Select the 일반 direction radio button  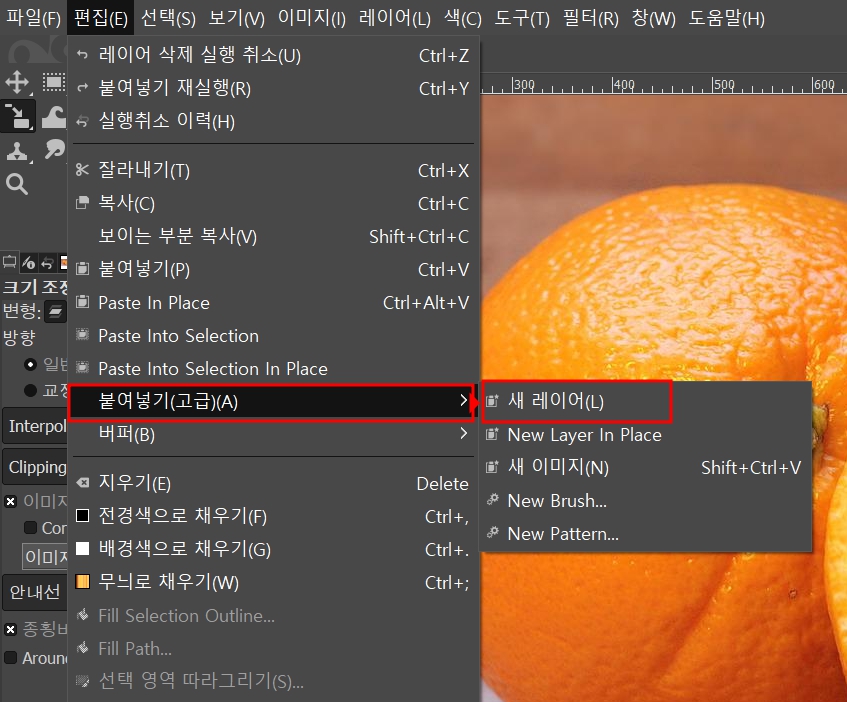tap(30, 364)
